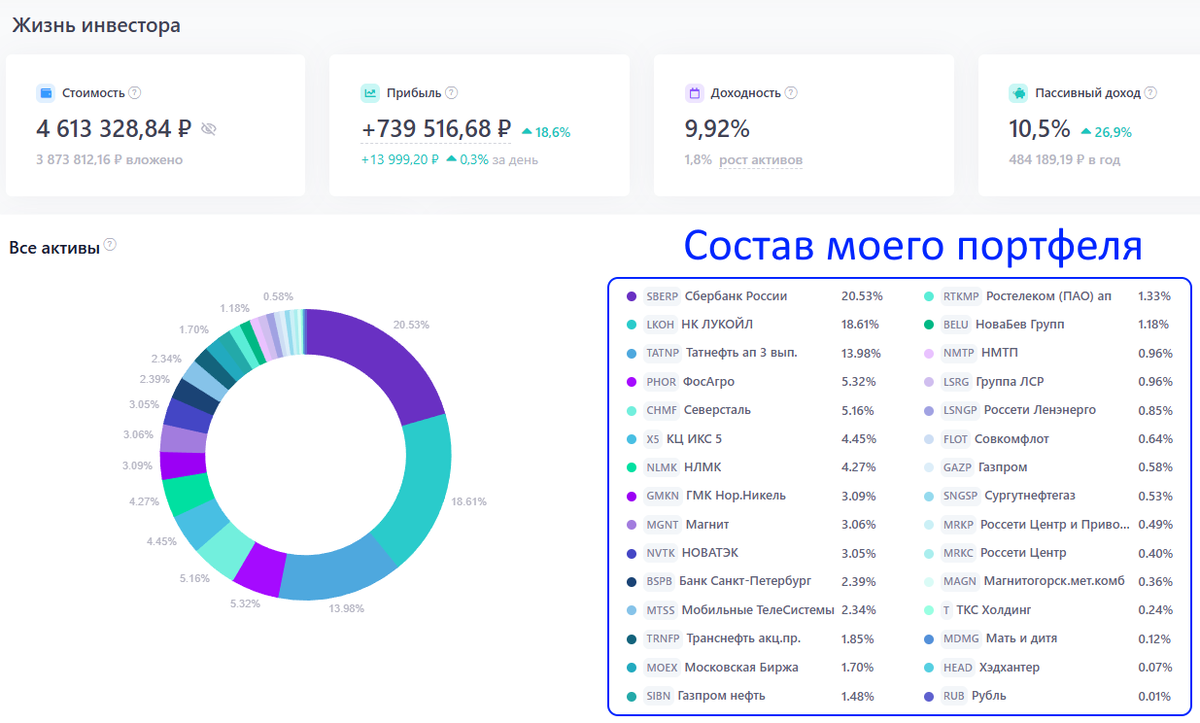Select 'Мать и дитя' in the legend

1021,638
